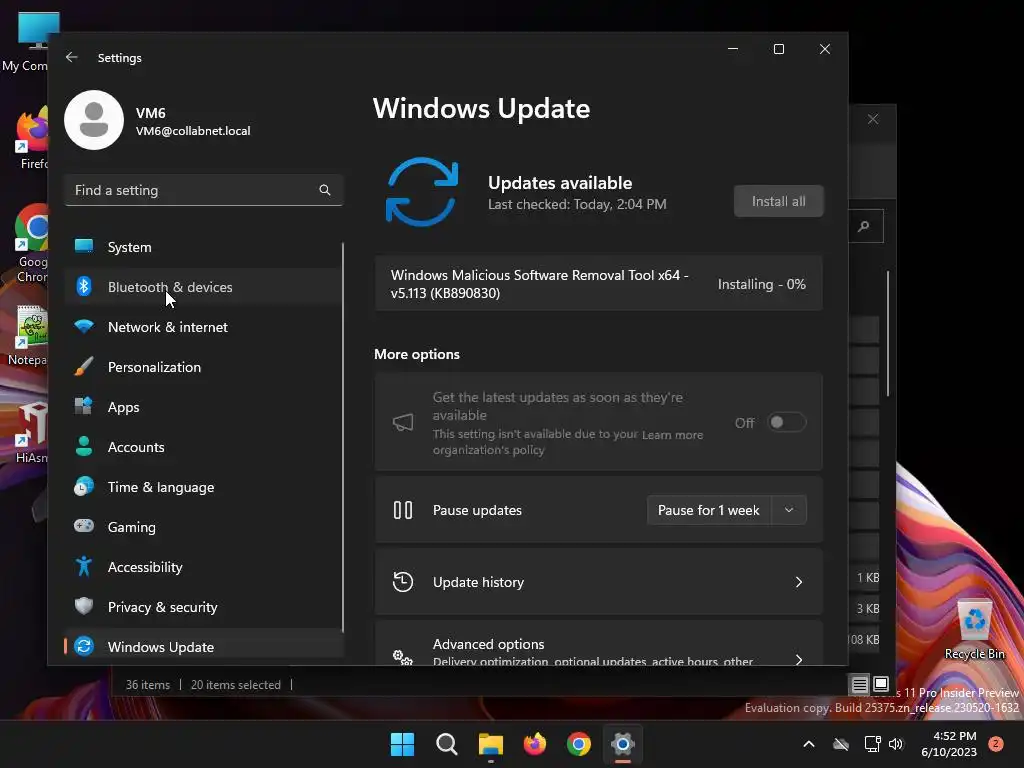Select the HiAsm desktop shortcut
This screenshot has height=768, width=1024.
click(31, 432)
